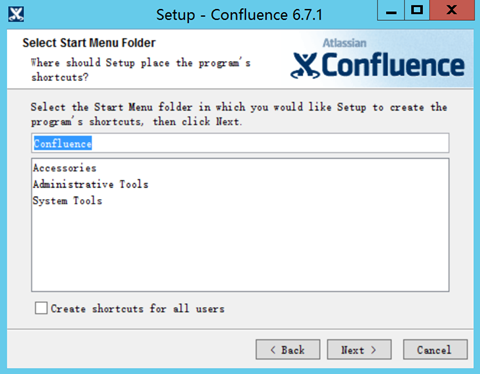Viewport: 480px width, 374px height.
Task: Maximize the Setup window
Action: [x=417, y=10]
